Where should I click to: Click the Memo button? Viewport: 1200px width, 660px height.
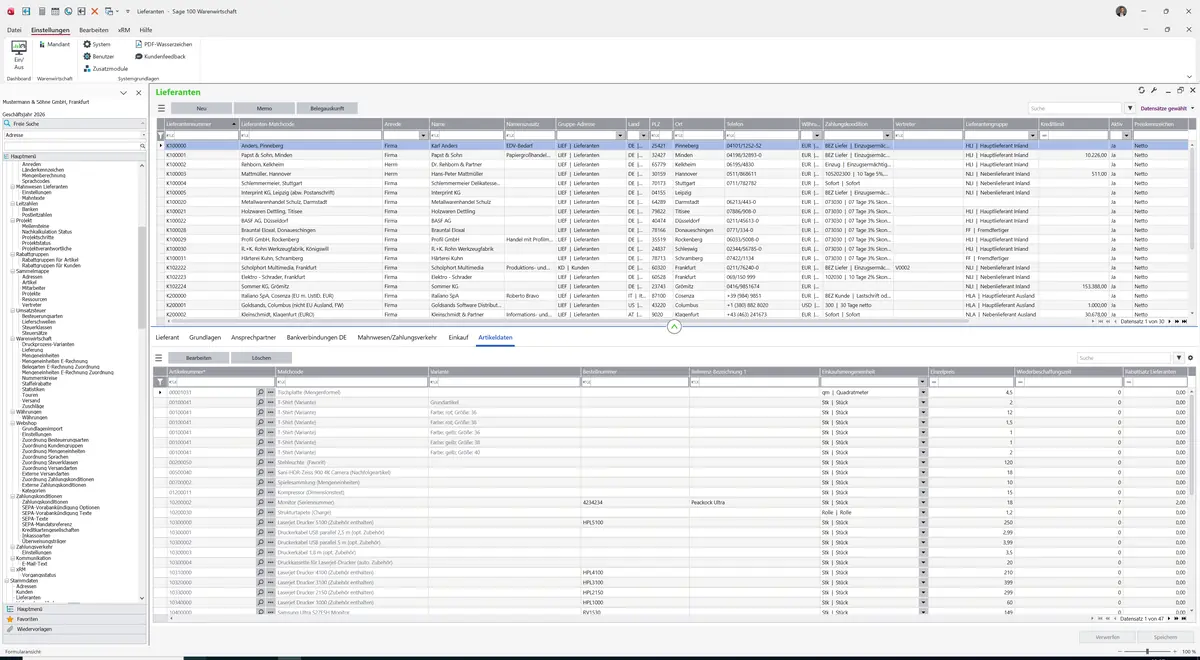click(x=264, y=108)
